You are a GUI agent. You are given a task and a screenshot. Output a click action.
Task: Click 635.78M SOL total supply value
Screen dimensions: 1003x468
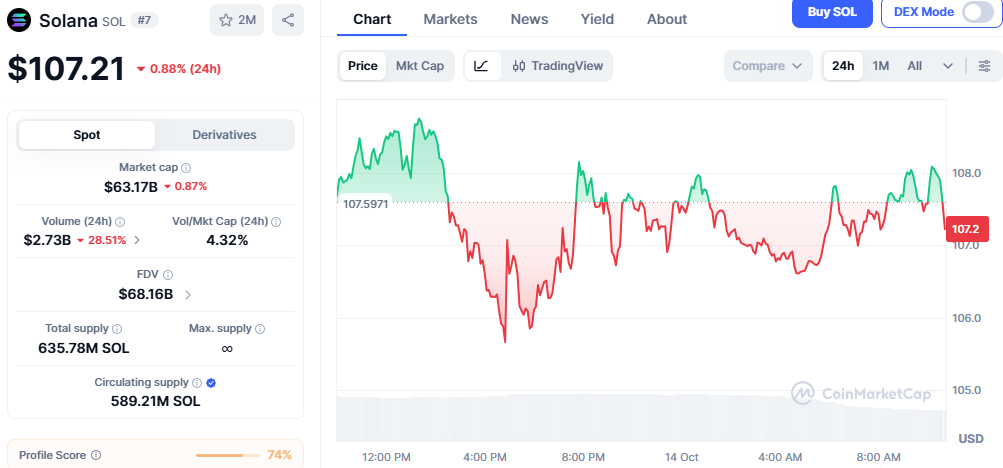pos(84,348)
